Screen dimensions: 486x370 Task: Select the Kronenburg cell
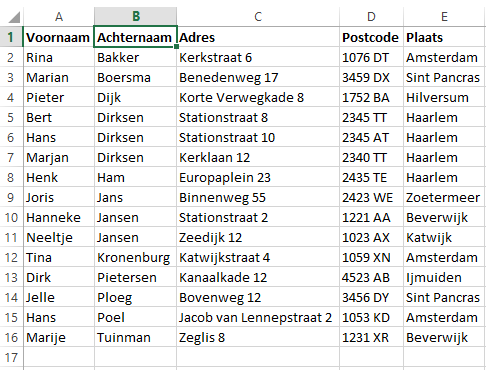tap(135, 257)
